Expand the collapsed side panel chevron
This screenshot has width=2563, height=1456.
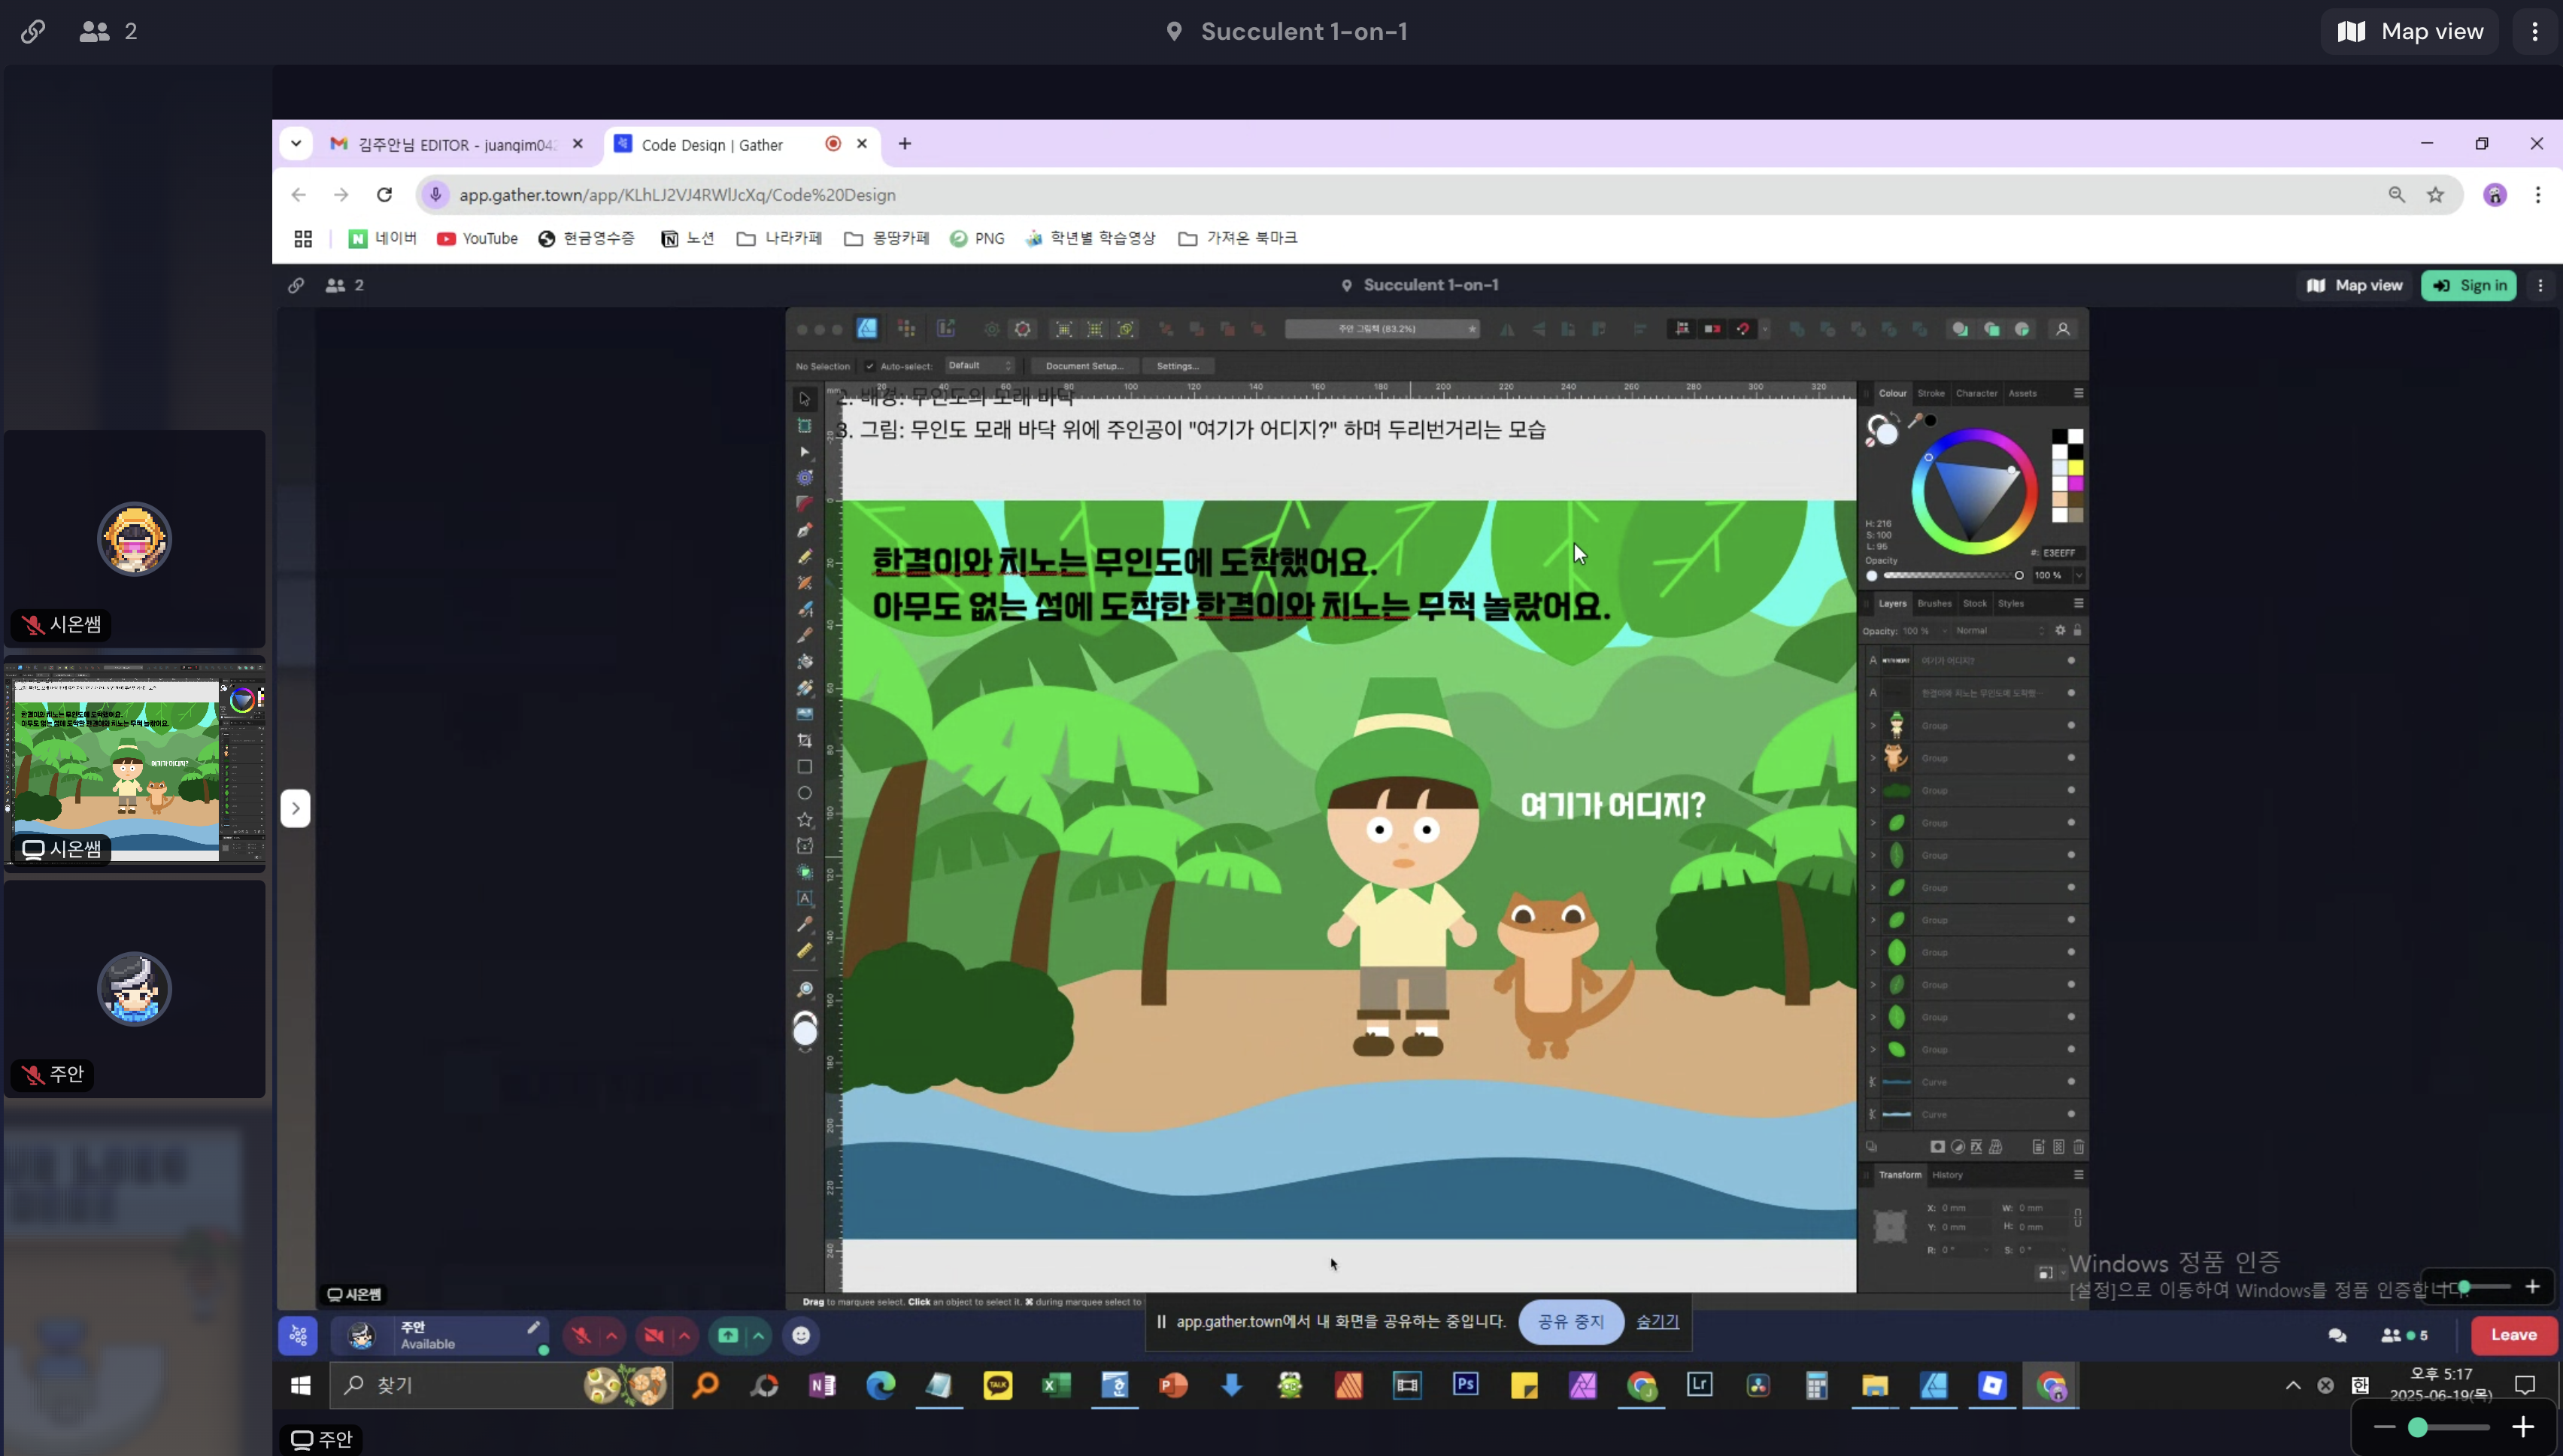pos(295,808)
